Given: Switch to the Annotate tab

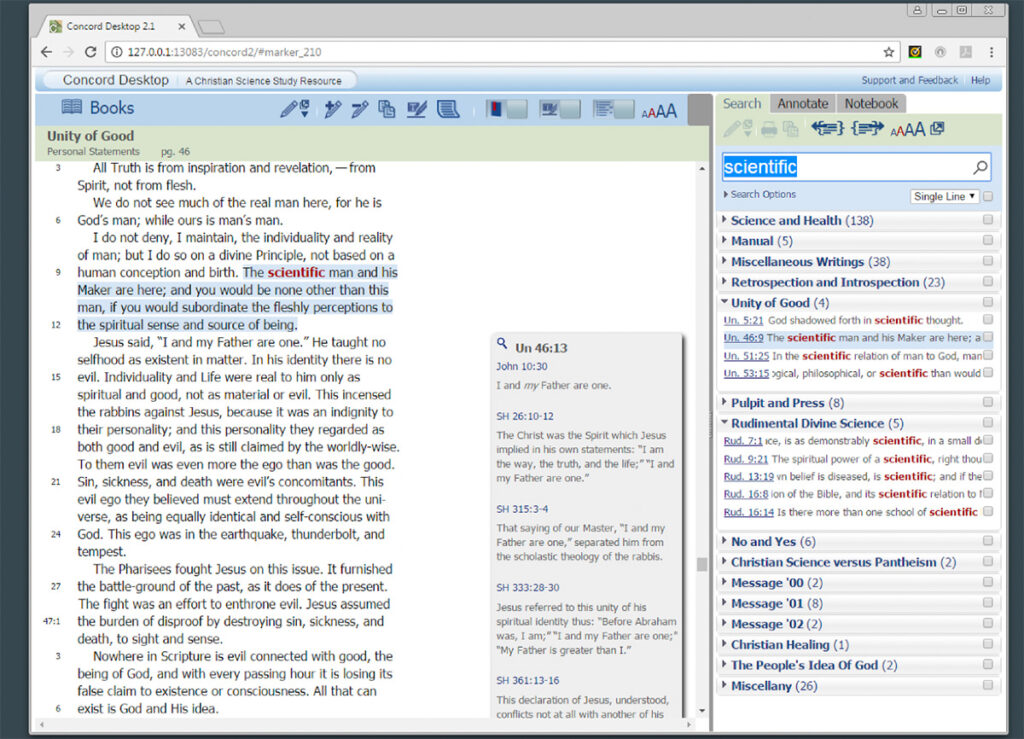Looking at the screenshot, I should click(803, 103).
